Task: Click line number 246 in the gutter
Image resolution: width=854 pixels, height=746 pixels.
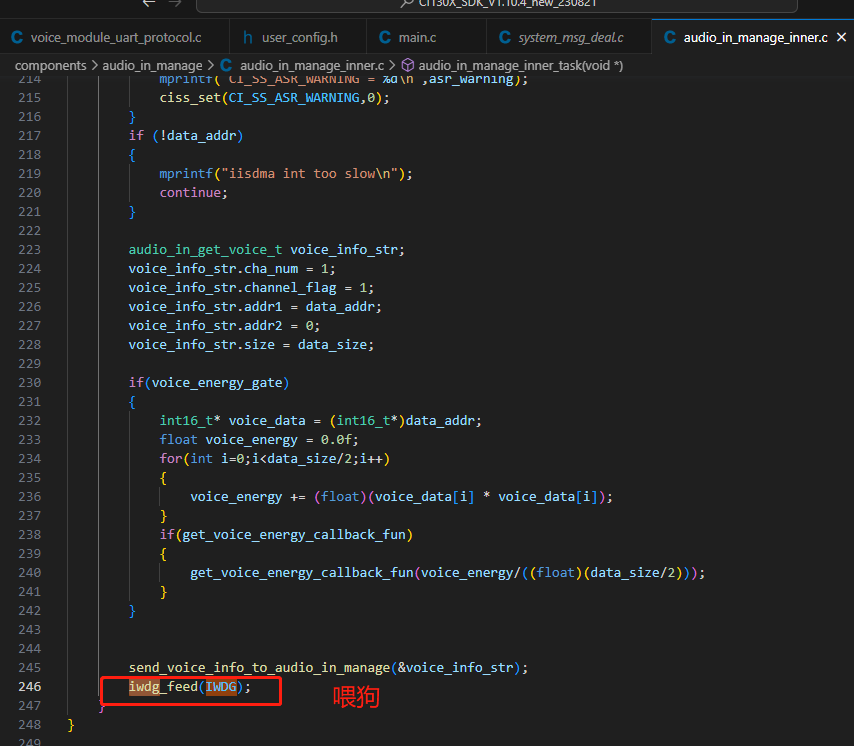Action: (29, 686)
